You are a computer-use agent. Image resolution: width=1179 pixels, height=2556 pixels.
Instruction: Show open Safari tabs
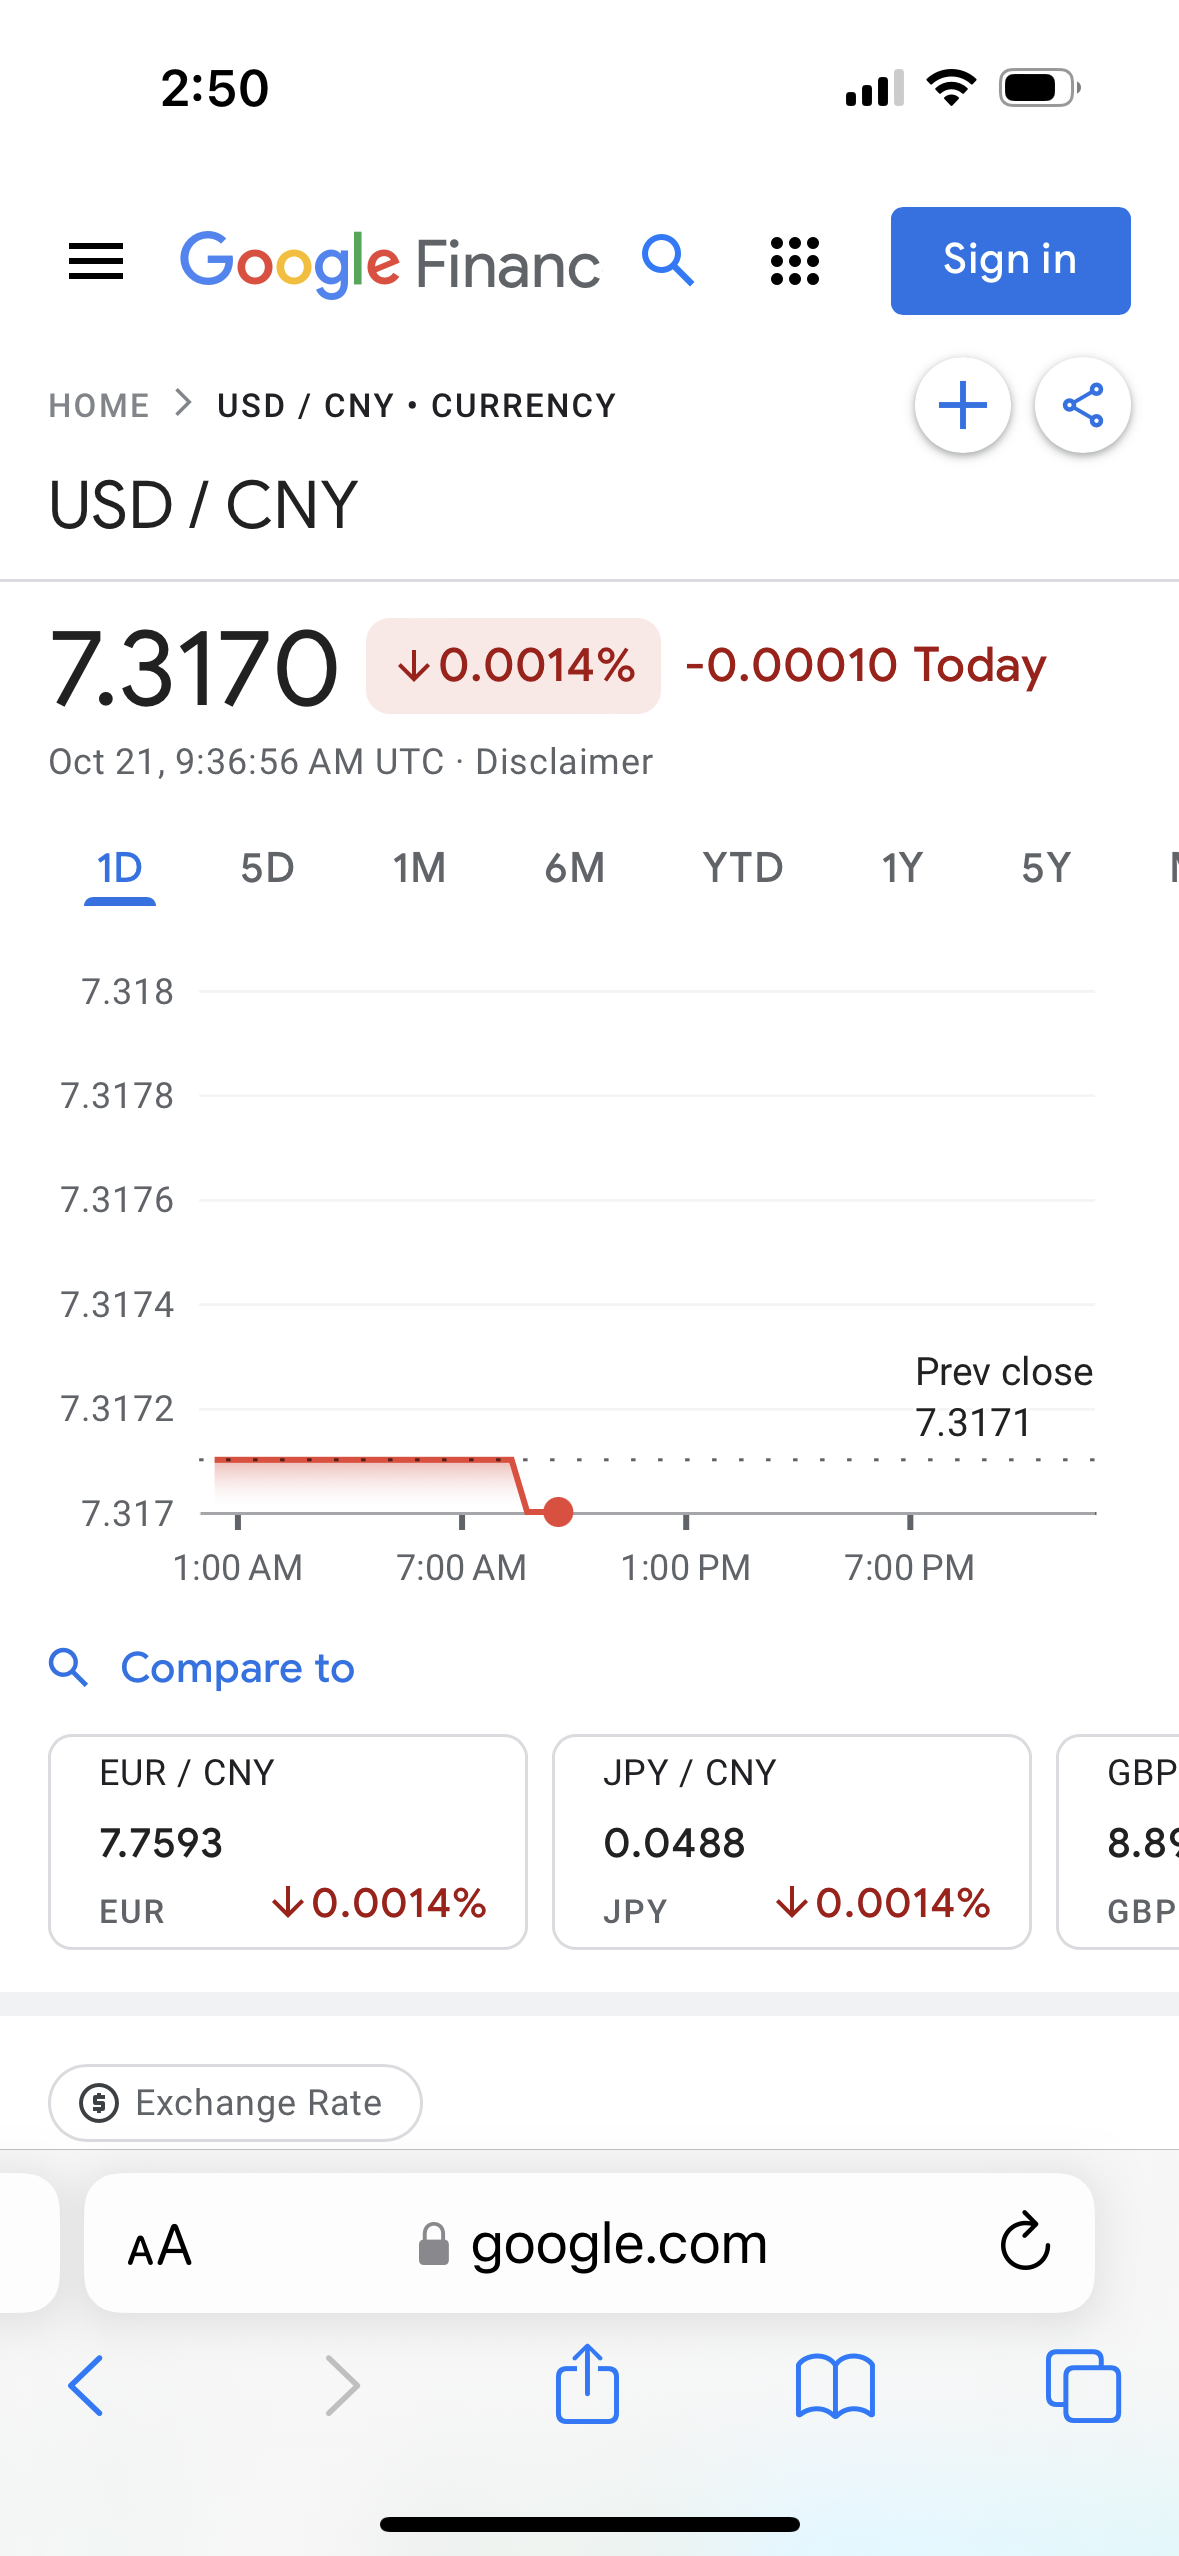[1082, 2385]
